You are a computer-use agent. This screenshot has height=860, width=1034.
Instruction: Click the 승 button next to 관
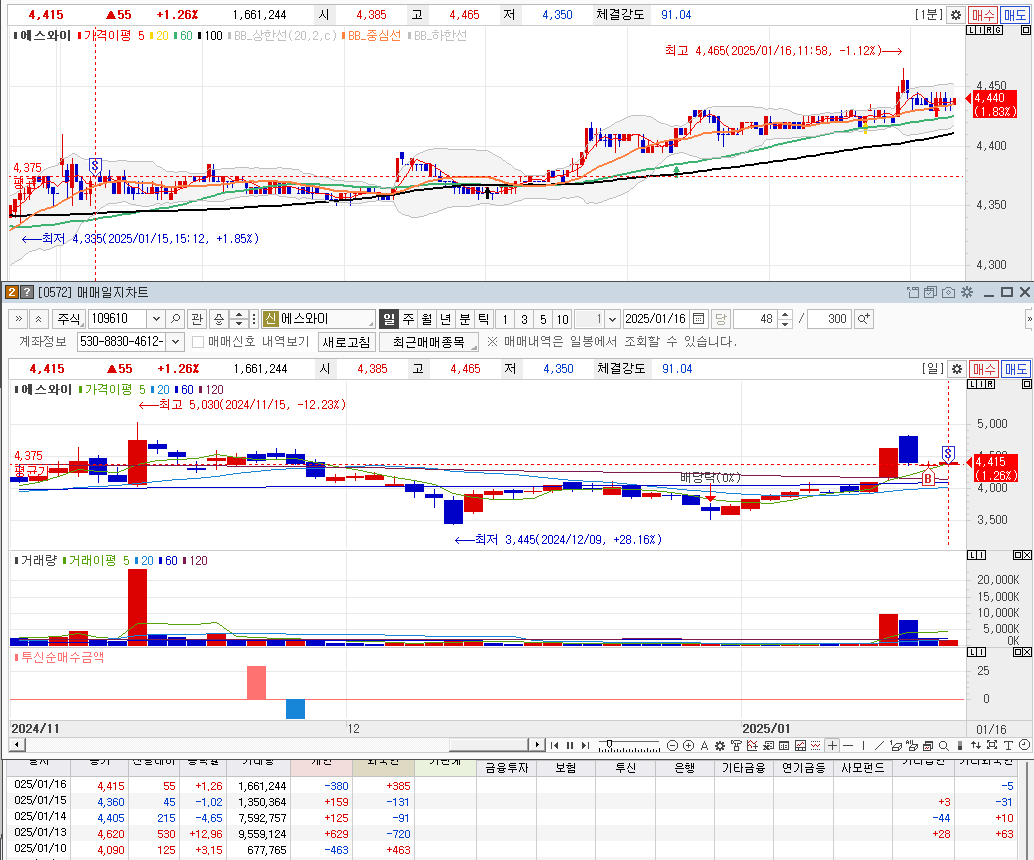coord(219,319)
